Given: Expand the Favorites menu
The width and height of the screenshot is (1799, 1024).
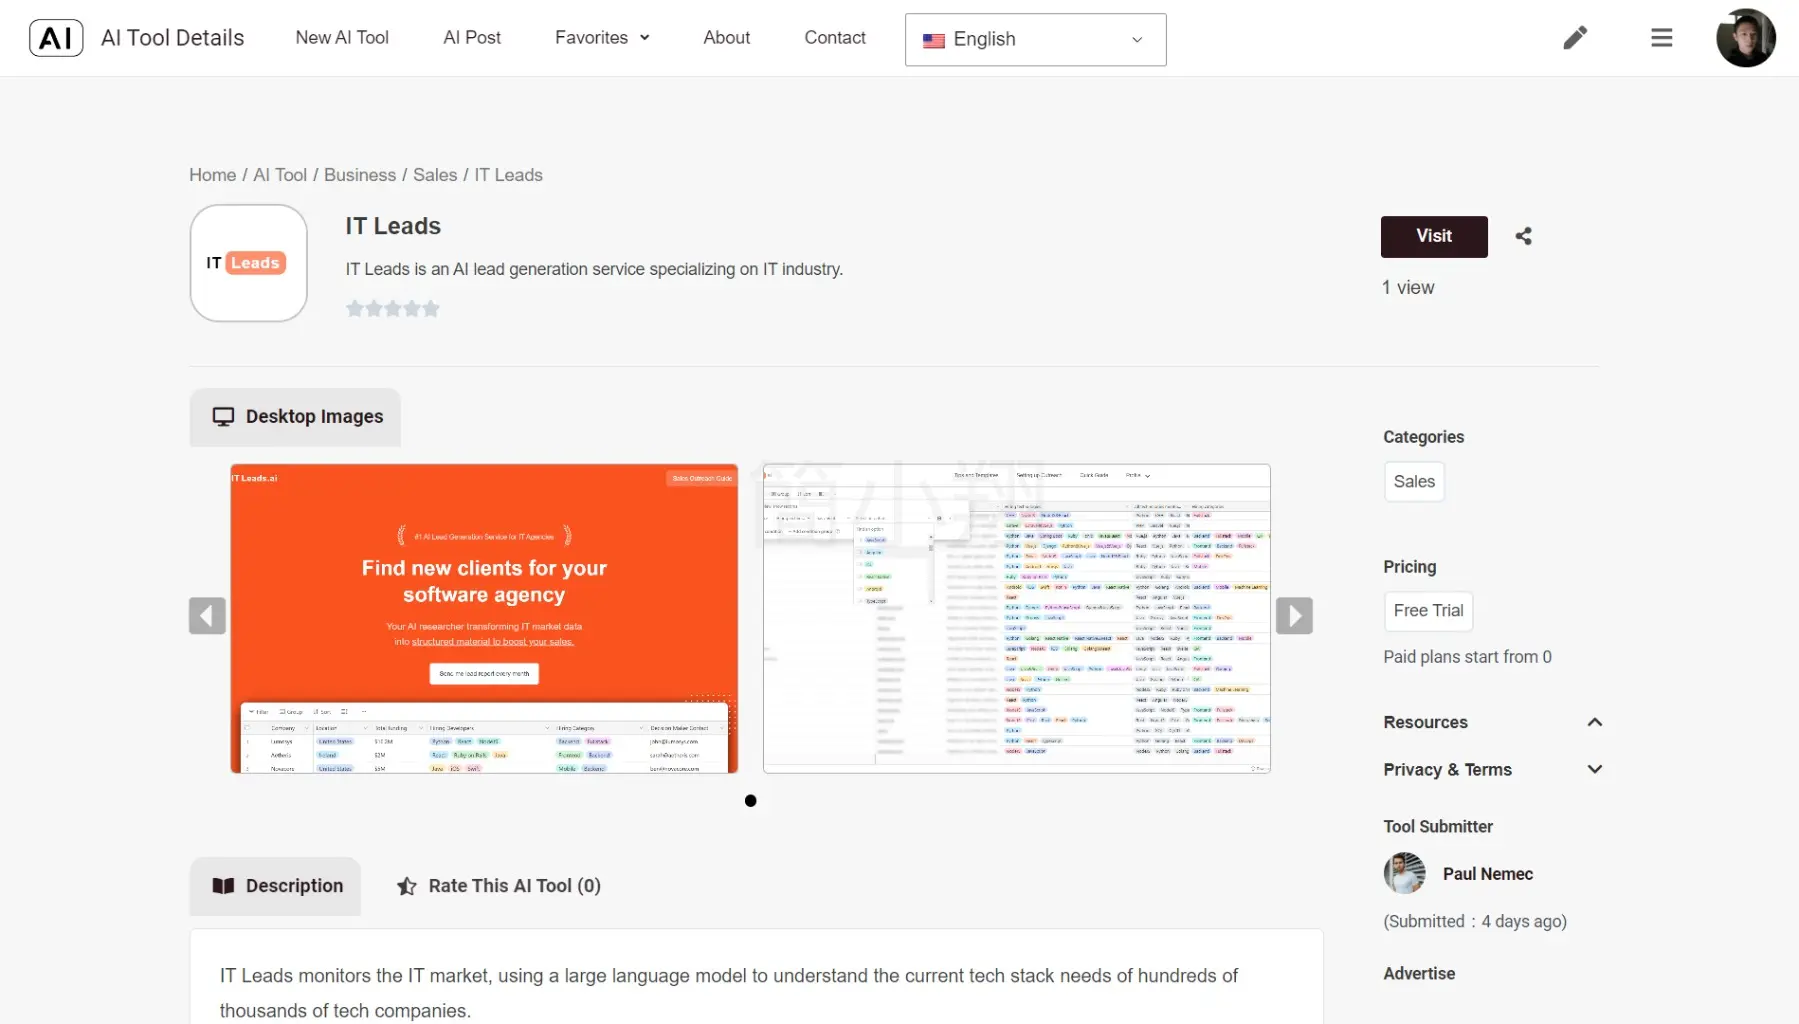Looking at the screenshot, I should point(602,38).
